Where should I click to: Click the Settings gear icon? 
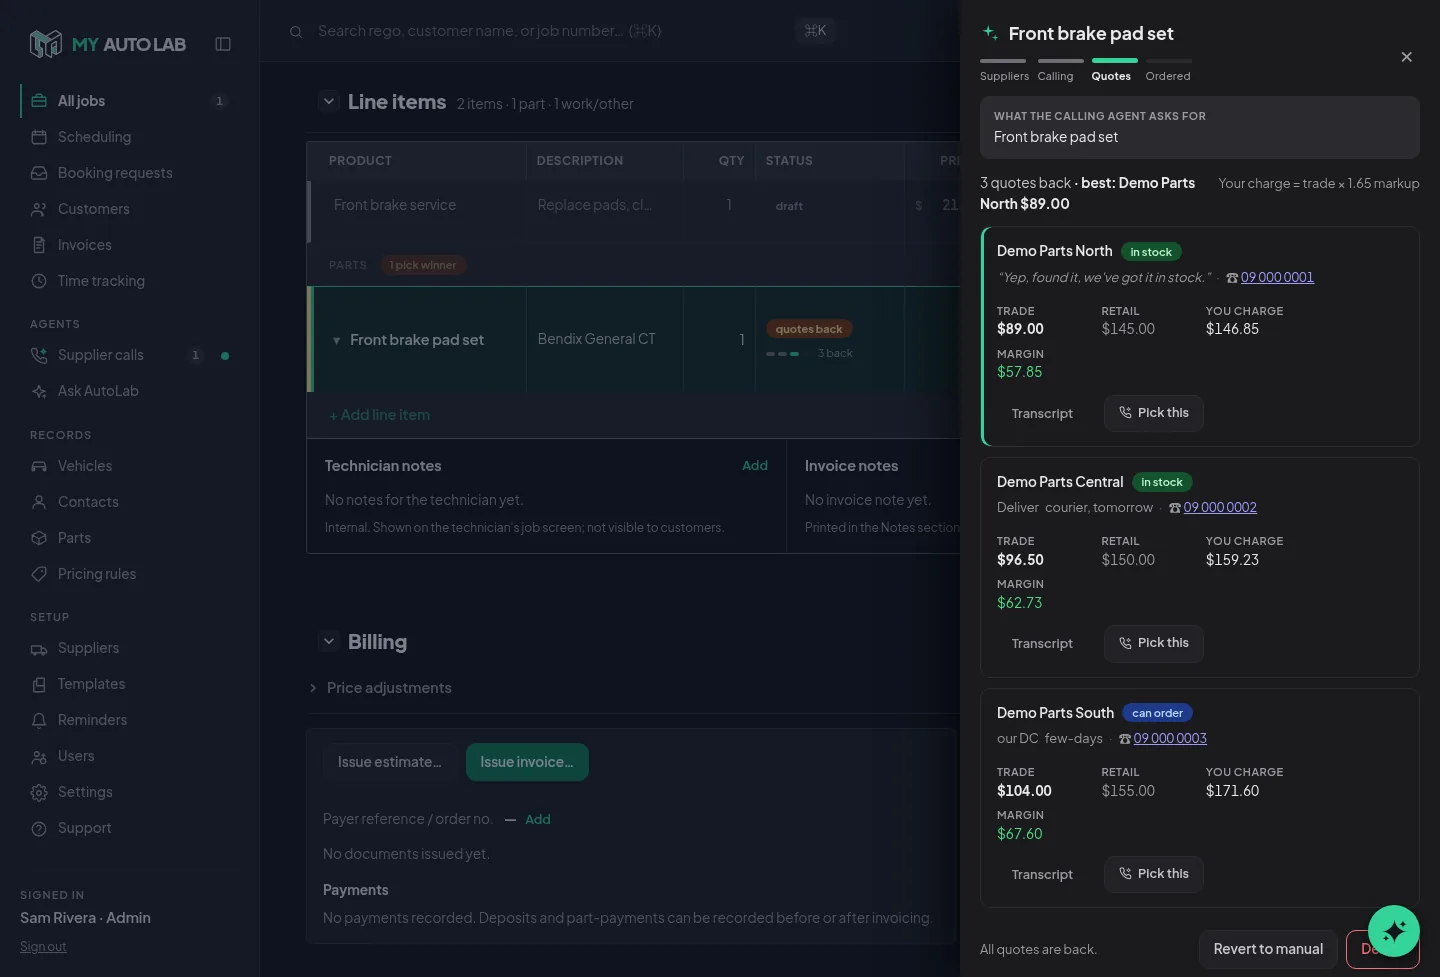pos(39,792)
